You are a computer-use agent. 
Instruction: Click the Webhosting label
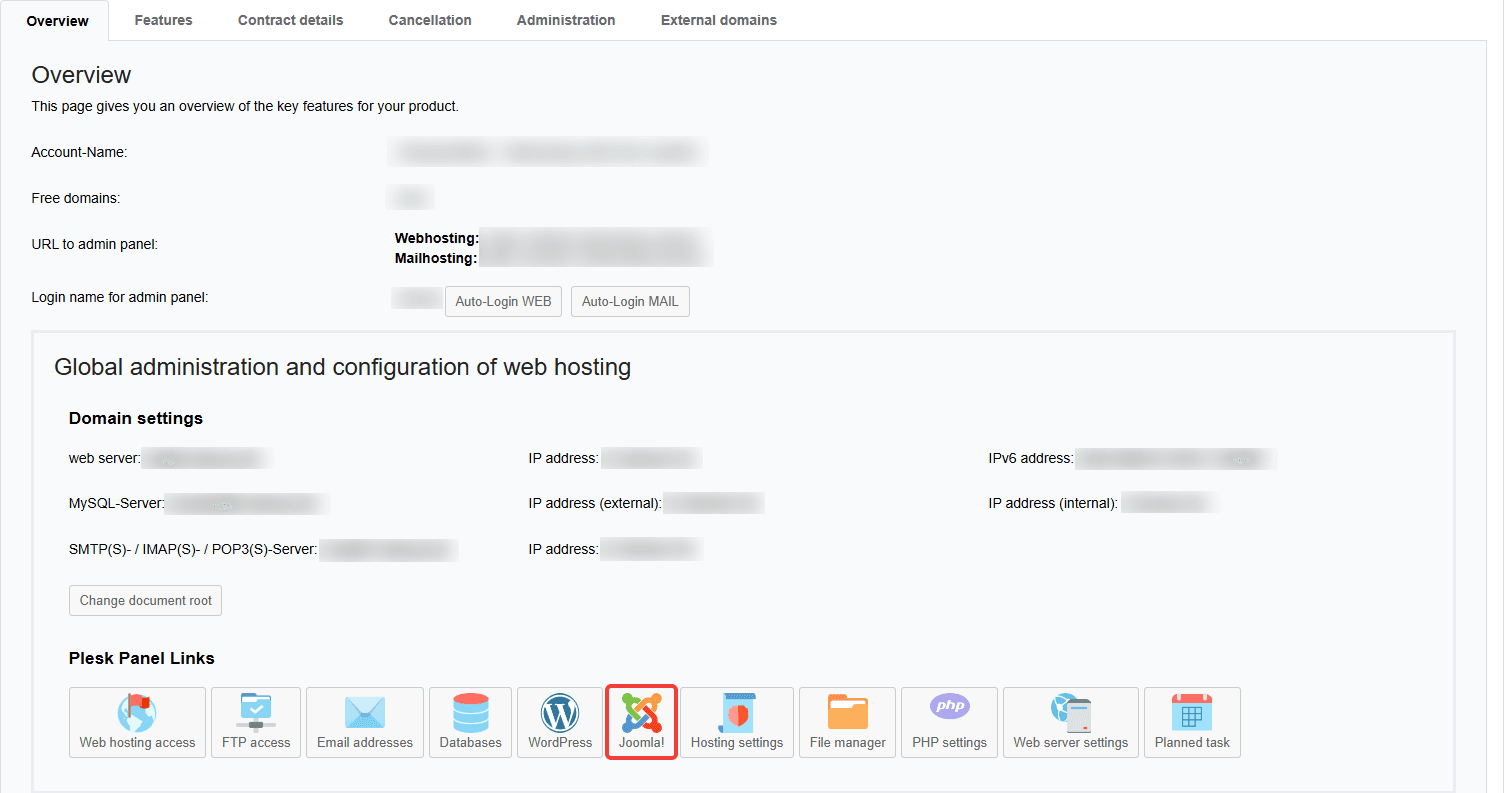437,238
